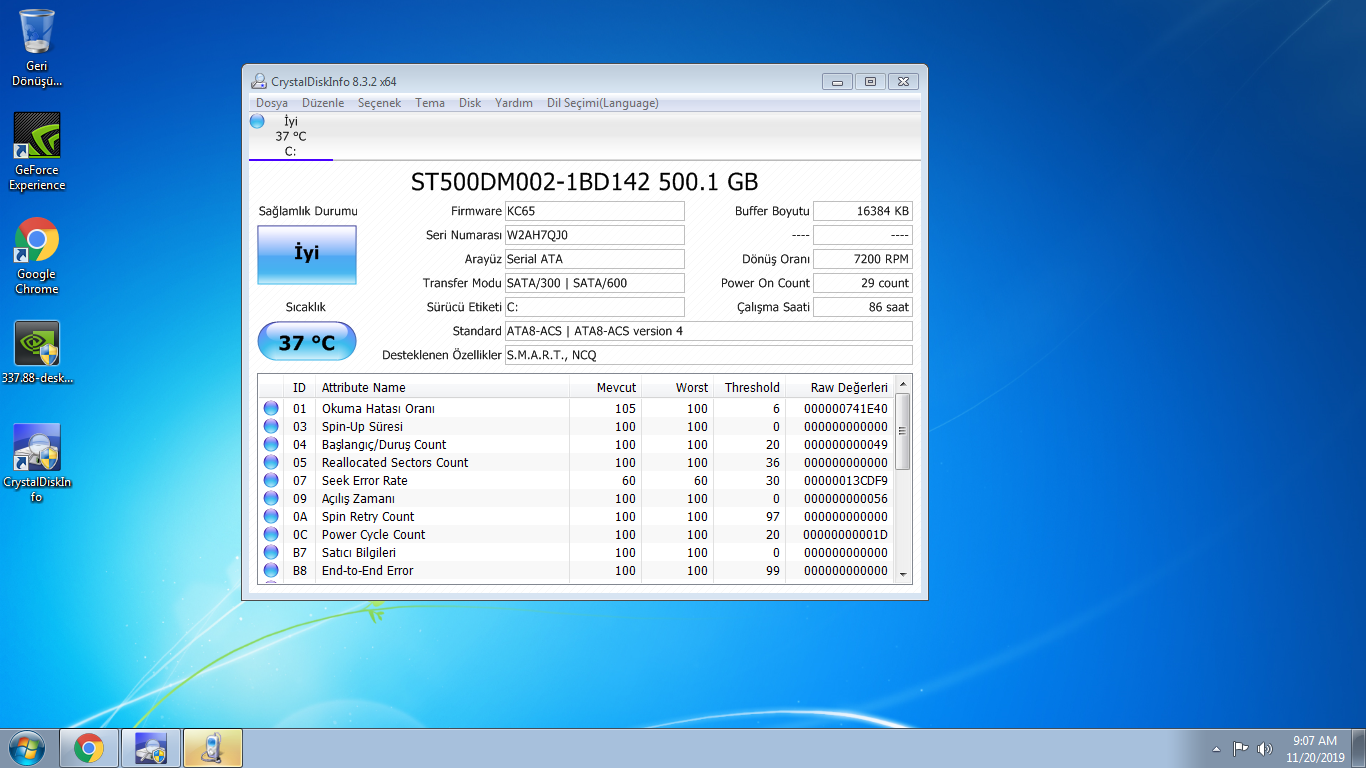The image size is (1366, 768).
Task: Open GeForce Experience desktop shortcut
Action: point(37,151)
